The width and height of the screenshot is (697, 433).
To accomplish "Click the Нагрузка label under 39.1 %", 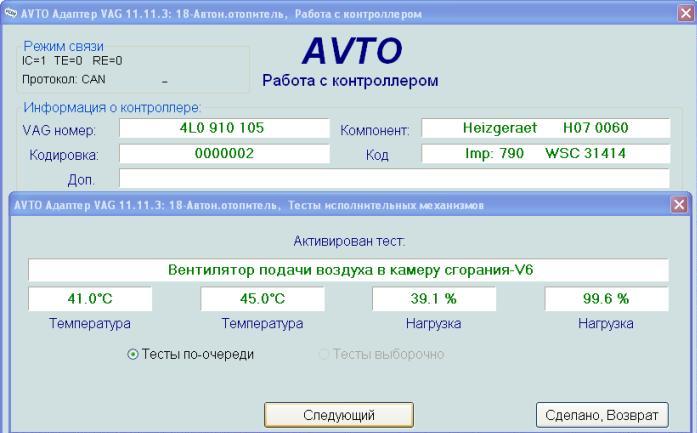I will coord(433,324).
